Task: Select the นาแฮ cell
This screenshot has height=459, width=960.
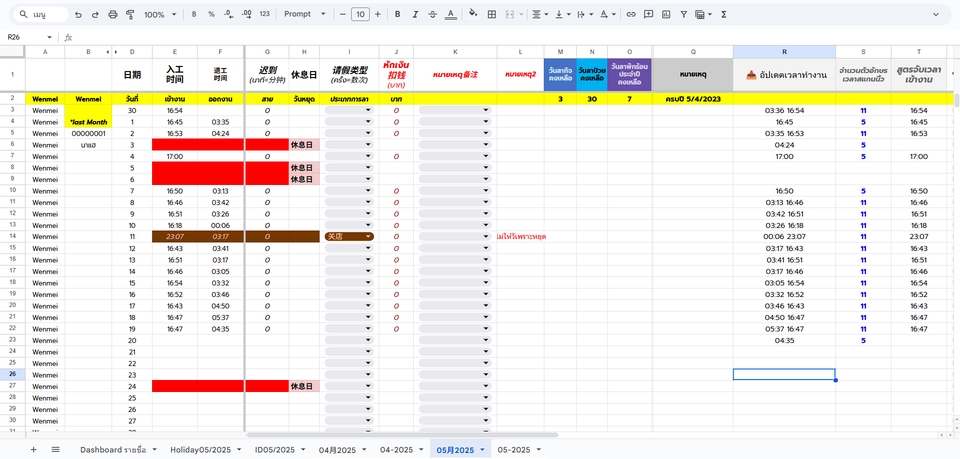Action: [88, 145]
